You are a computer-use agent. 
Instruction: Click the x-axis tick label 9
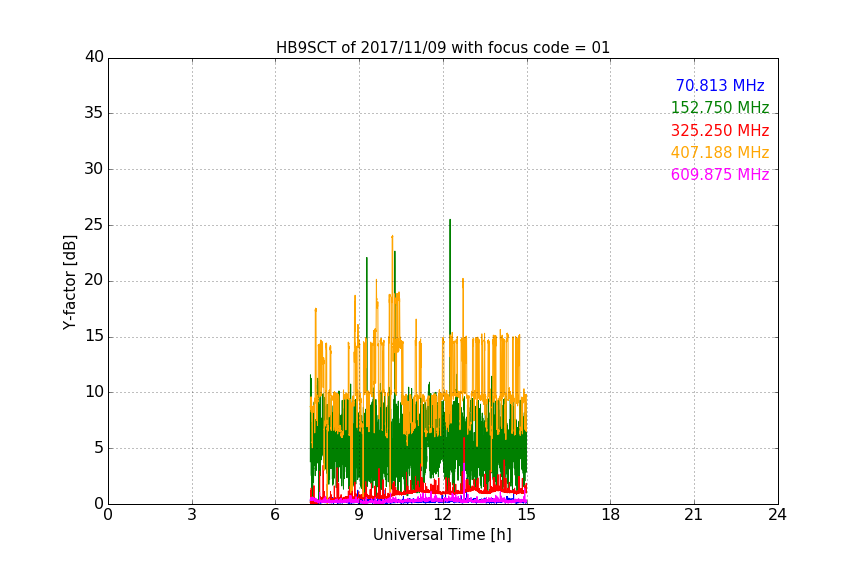click(359, 515)
